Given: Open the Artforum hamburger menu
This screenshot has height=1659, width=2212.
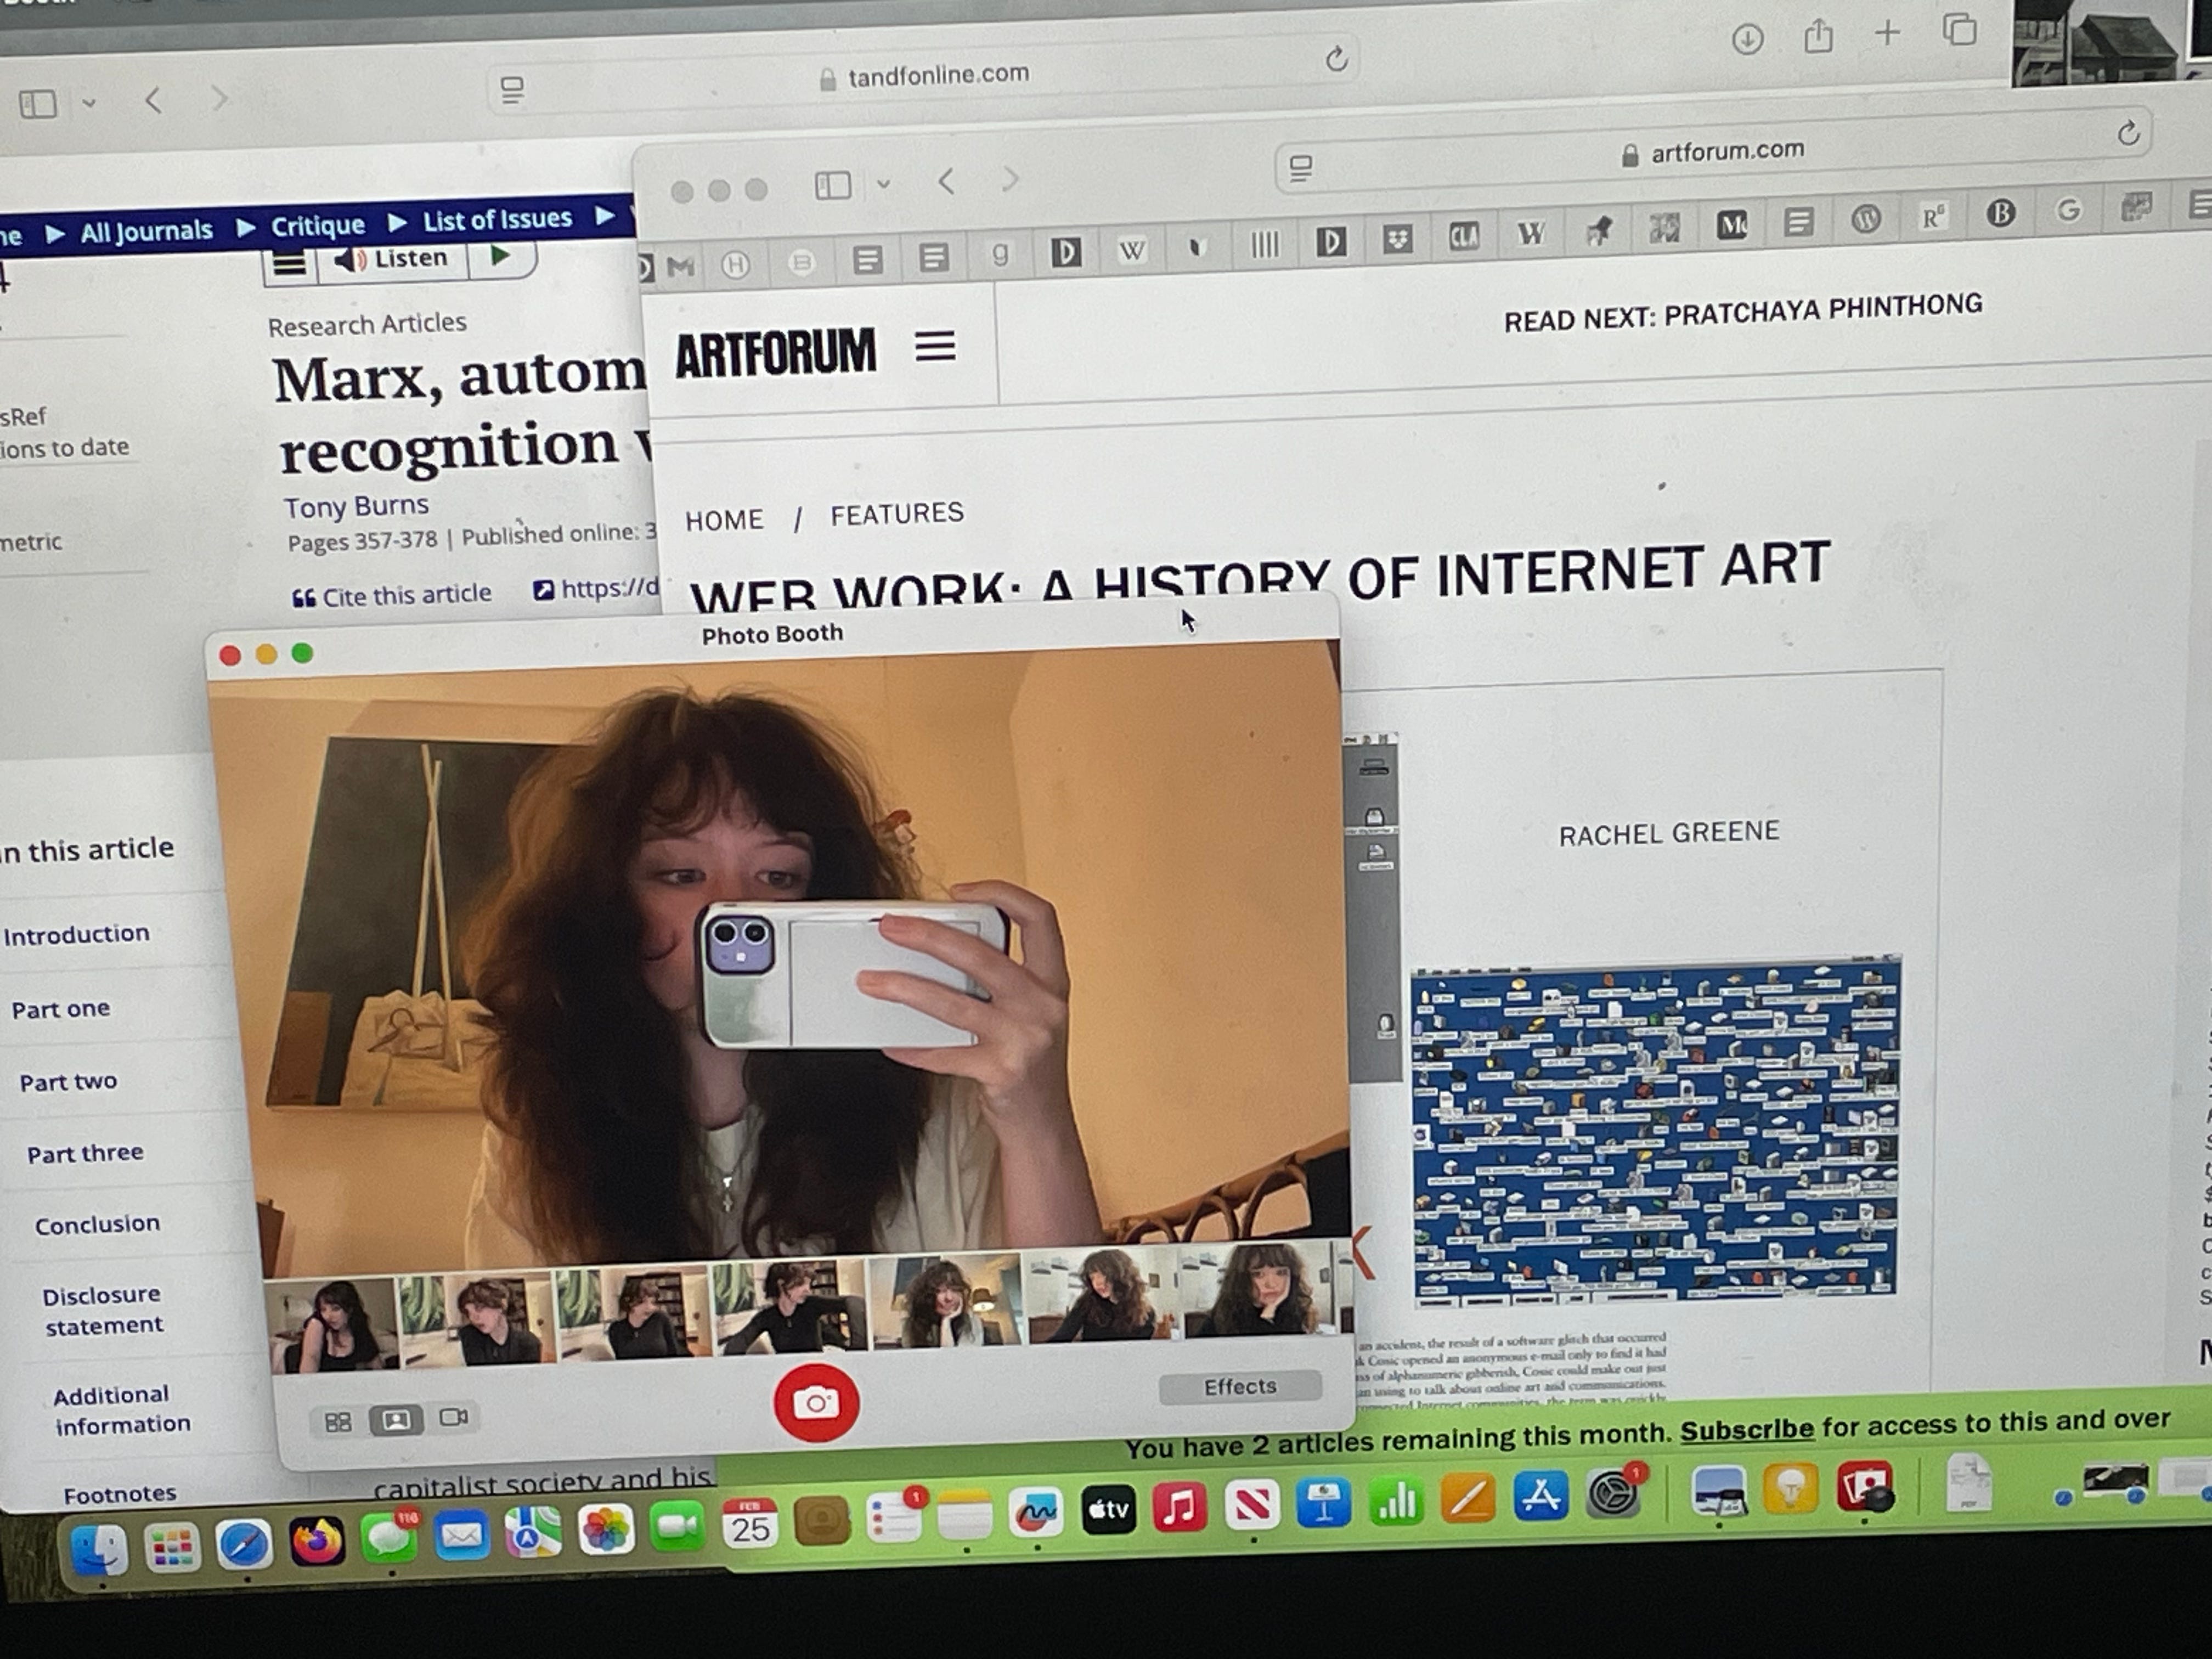Looking at the screenshot, I should coord(935,347).
